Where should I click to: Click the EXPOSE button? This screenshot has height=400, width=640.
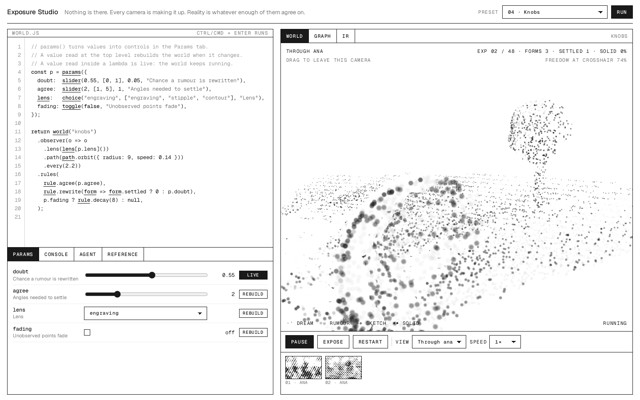pos(333,342)
